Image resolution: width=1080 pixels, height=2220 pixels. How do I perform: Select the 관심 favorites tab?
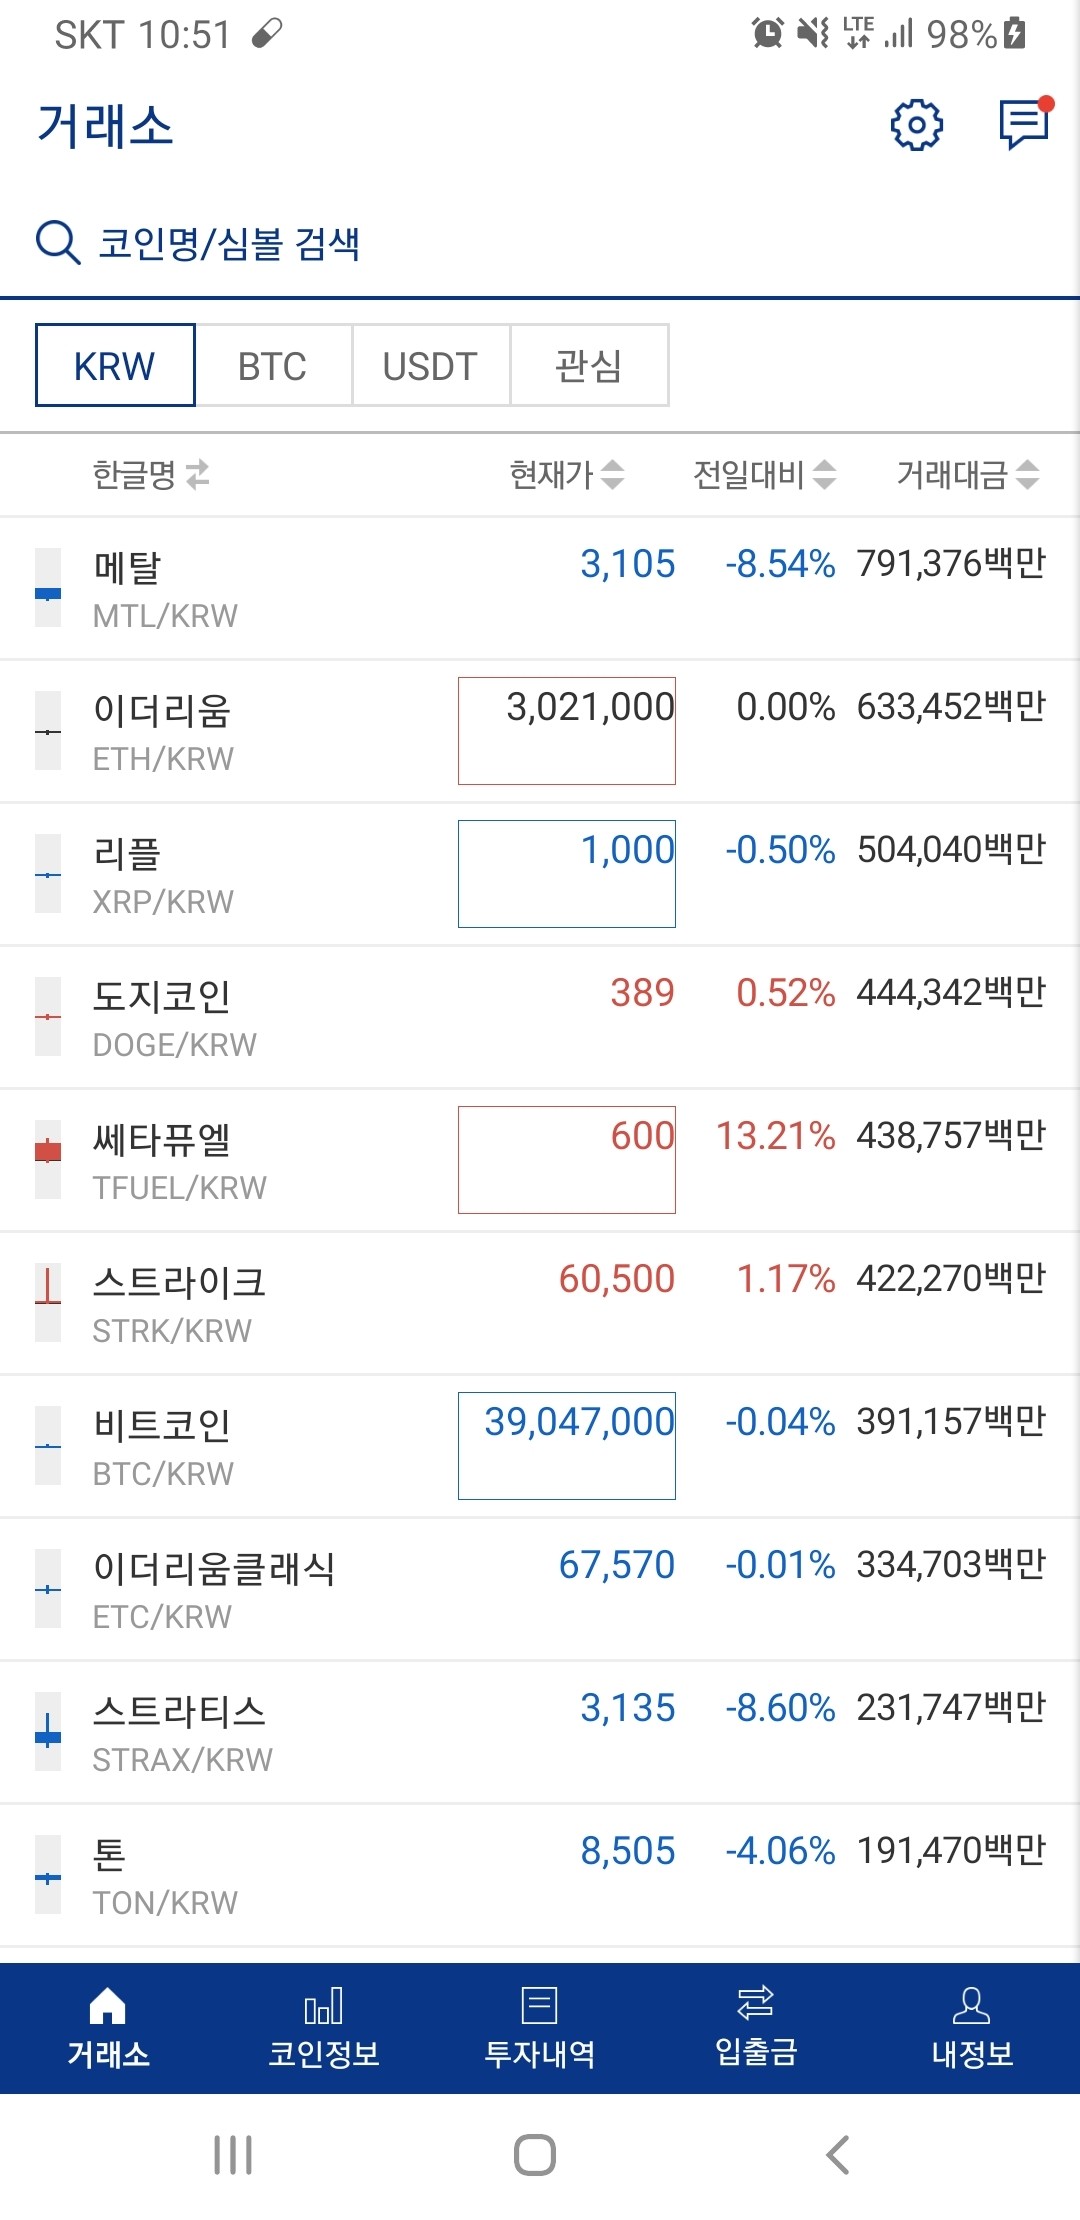coord(590,366)
